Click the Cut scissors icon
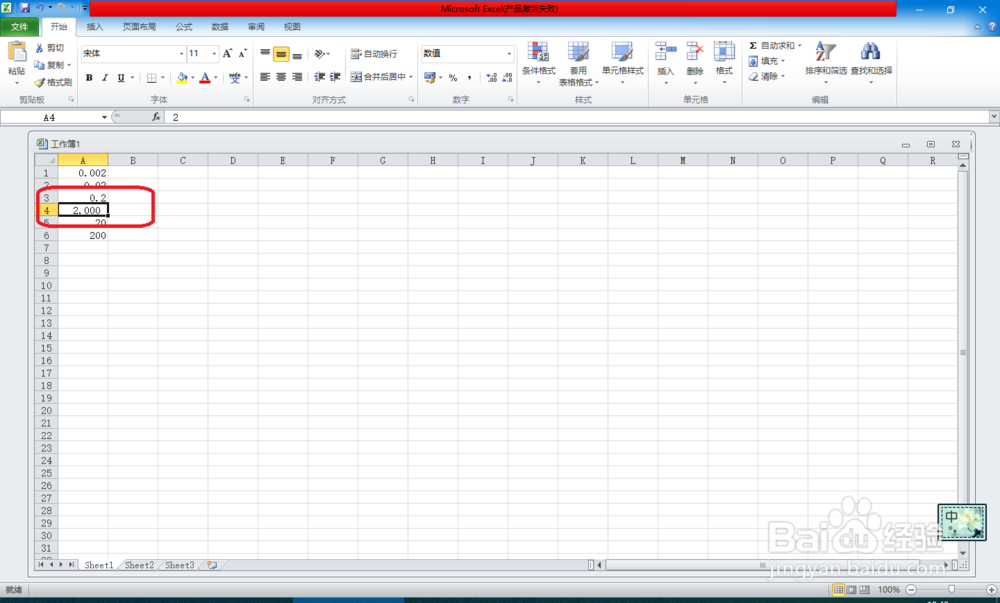This screenshot has height=603, width=1000. pos(40,48)
